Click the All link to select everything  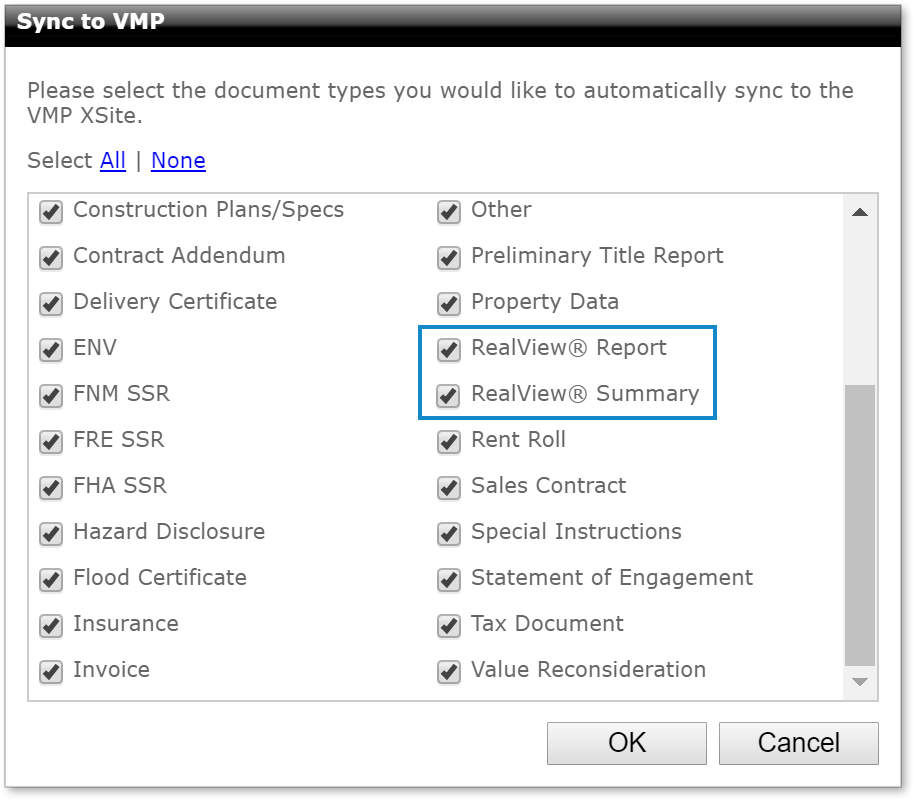(x=113, y=160)
